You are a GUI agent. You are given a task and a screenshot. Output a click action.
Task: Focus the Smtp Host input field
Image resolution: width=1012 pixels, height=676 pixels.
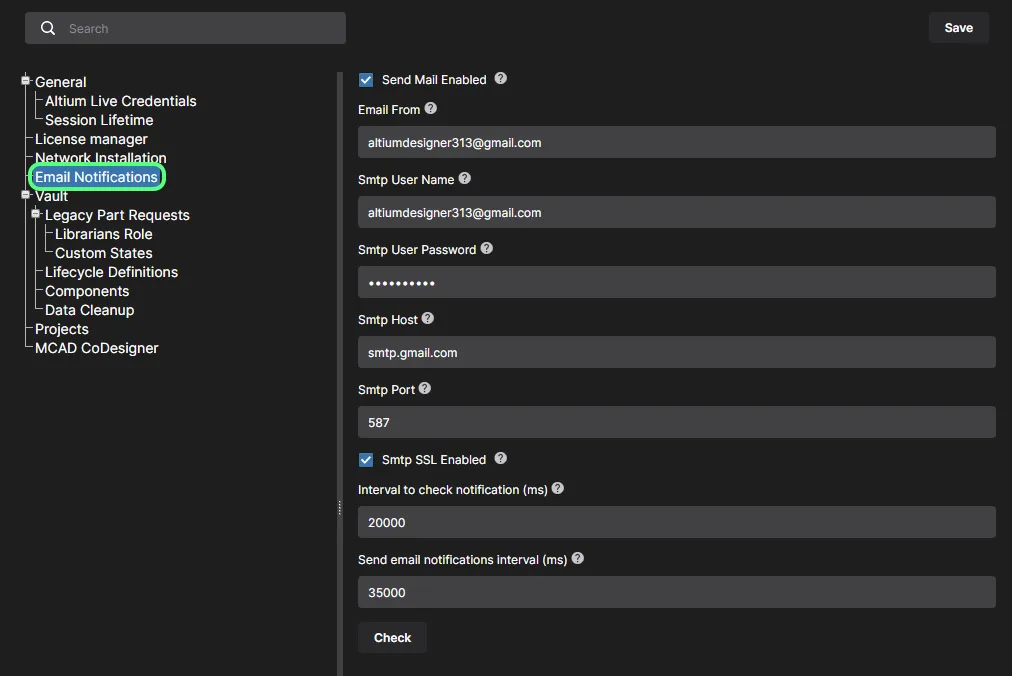[x=676, y=352]
